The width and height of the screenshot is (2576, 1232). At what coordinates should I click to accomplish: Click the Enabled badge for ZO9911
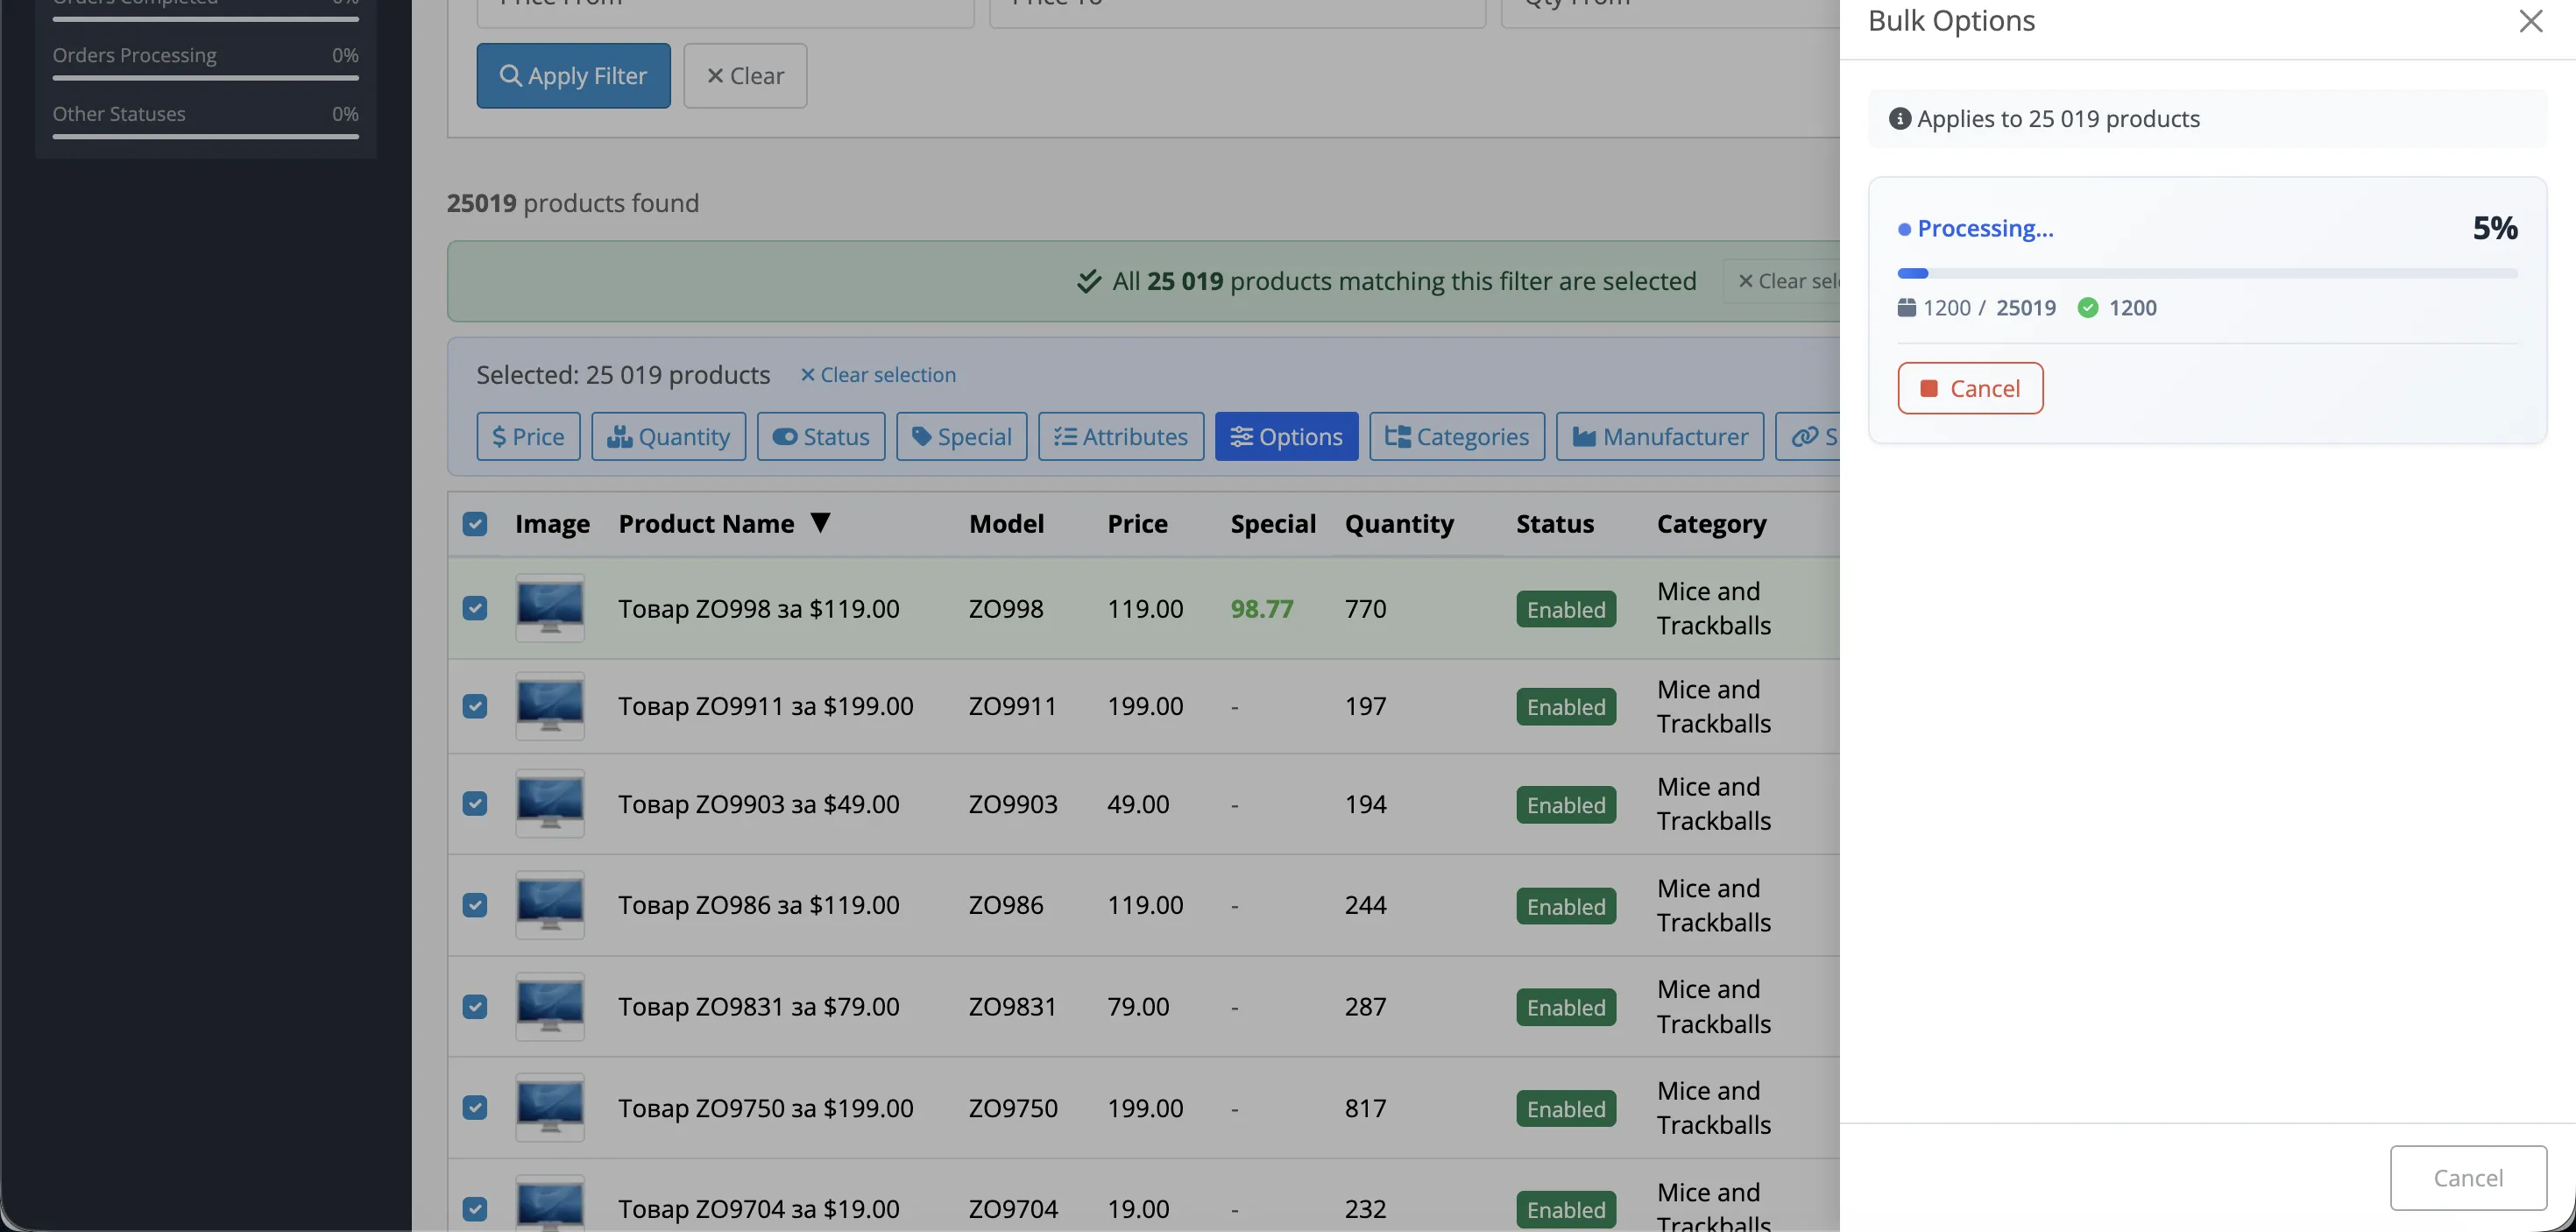pyautogui.click(x=1566, y=707)
